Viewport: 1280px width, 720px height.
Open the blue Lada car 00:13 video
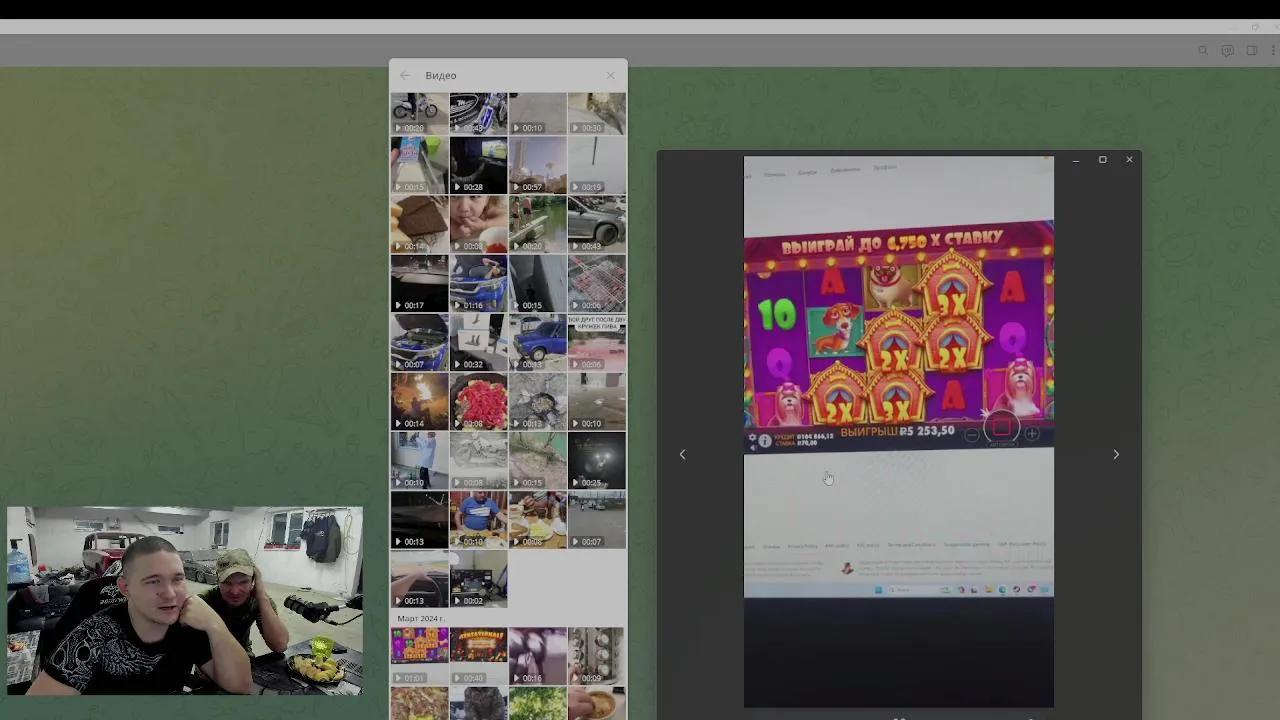537,342
